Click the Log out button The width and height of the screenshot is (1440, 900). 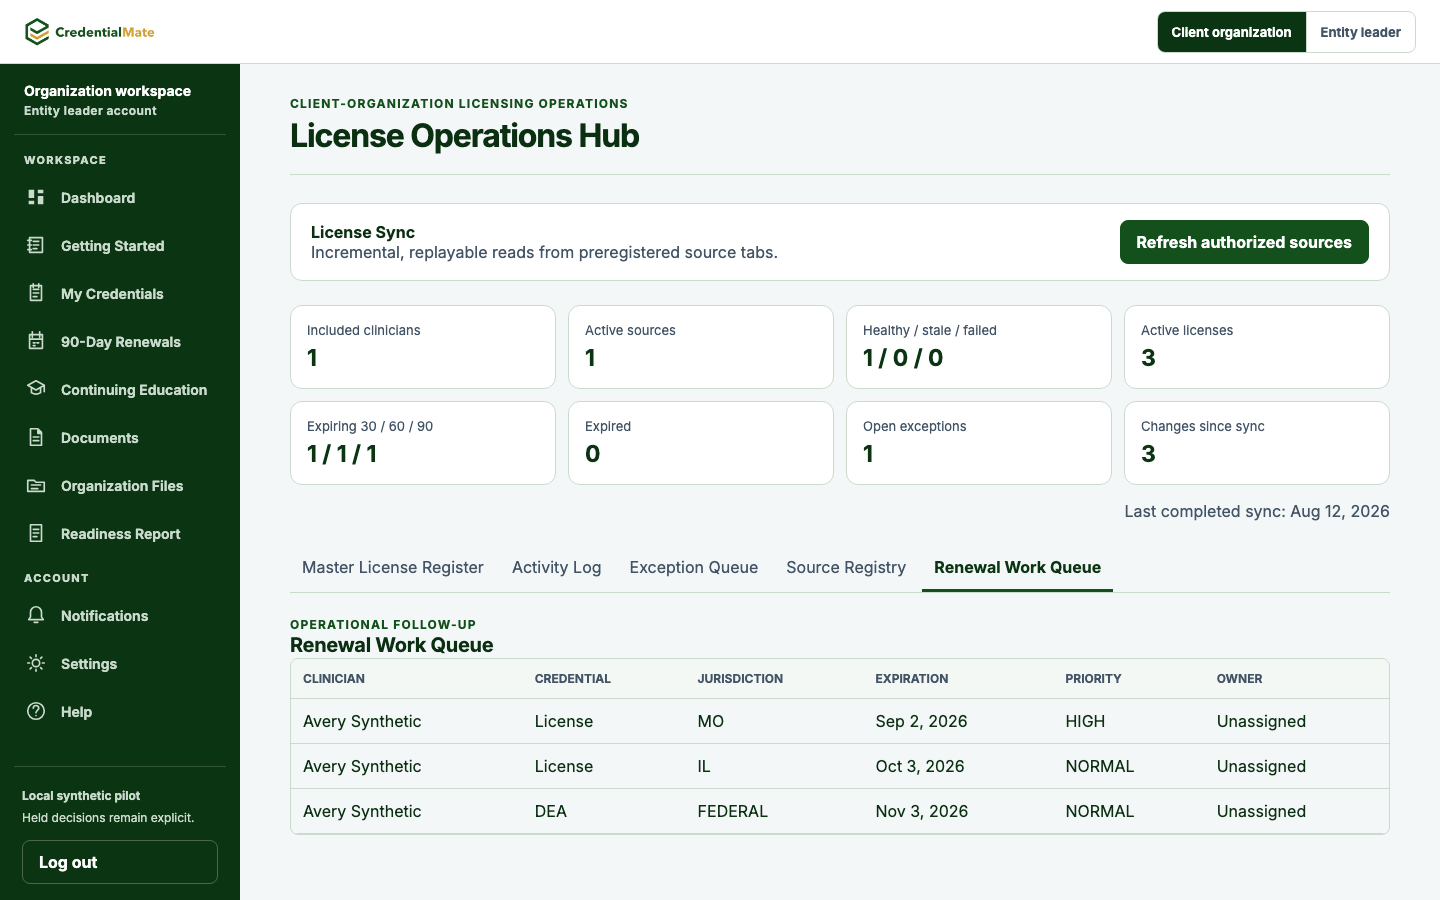coord(120,862)
